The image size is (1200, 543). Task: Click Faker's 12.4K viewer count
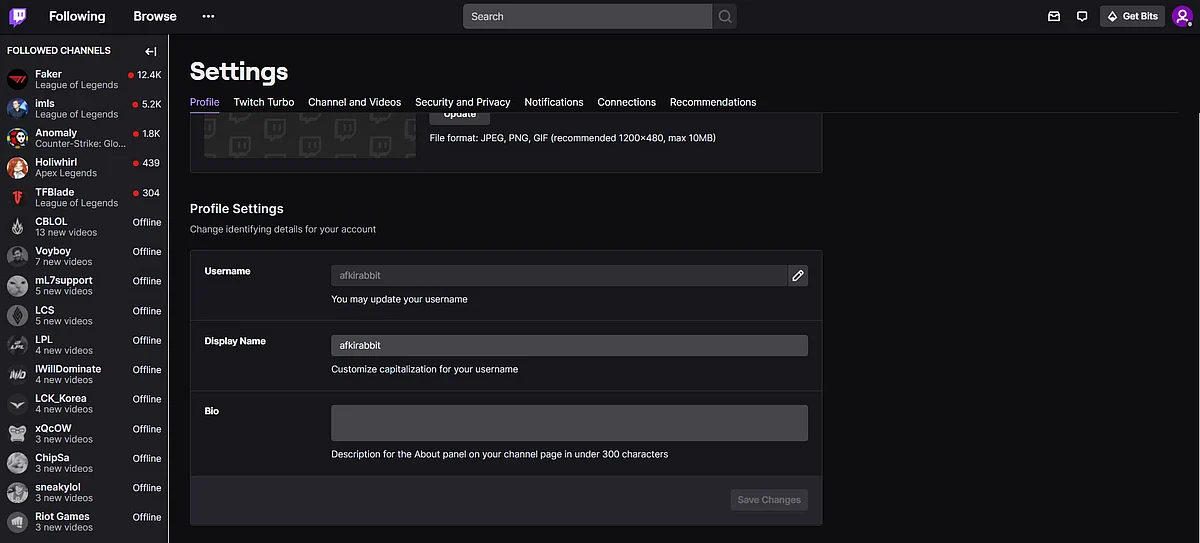coord(149,75)
